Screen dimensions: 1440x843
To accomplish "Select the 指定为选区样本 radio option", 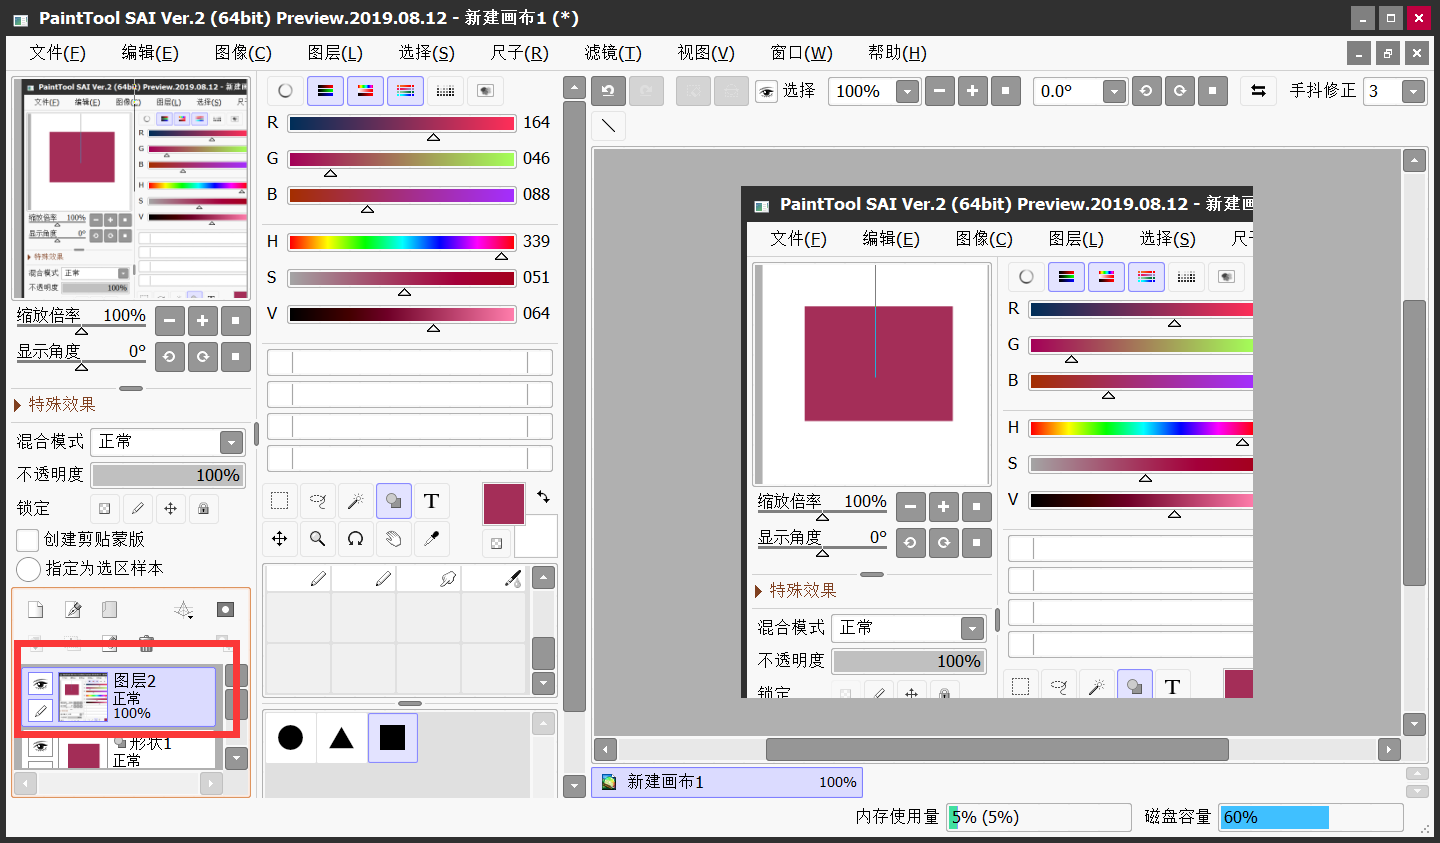I will coord(28,569).
